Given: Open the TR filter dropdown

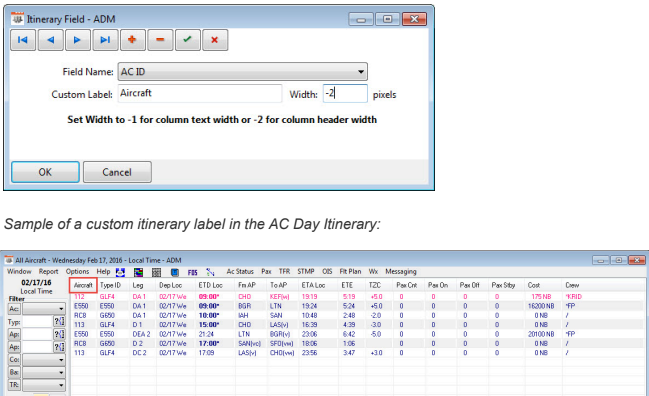Looking at the screenshot, I should pos(61,385).
